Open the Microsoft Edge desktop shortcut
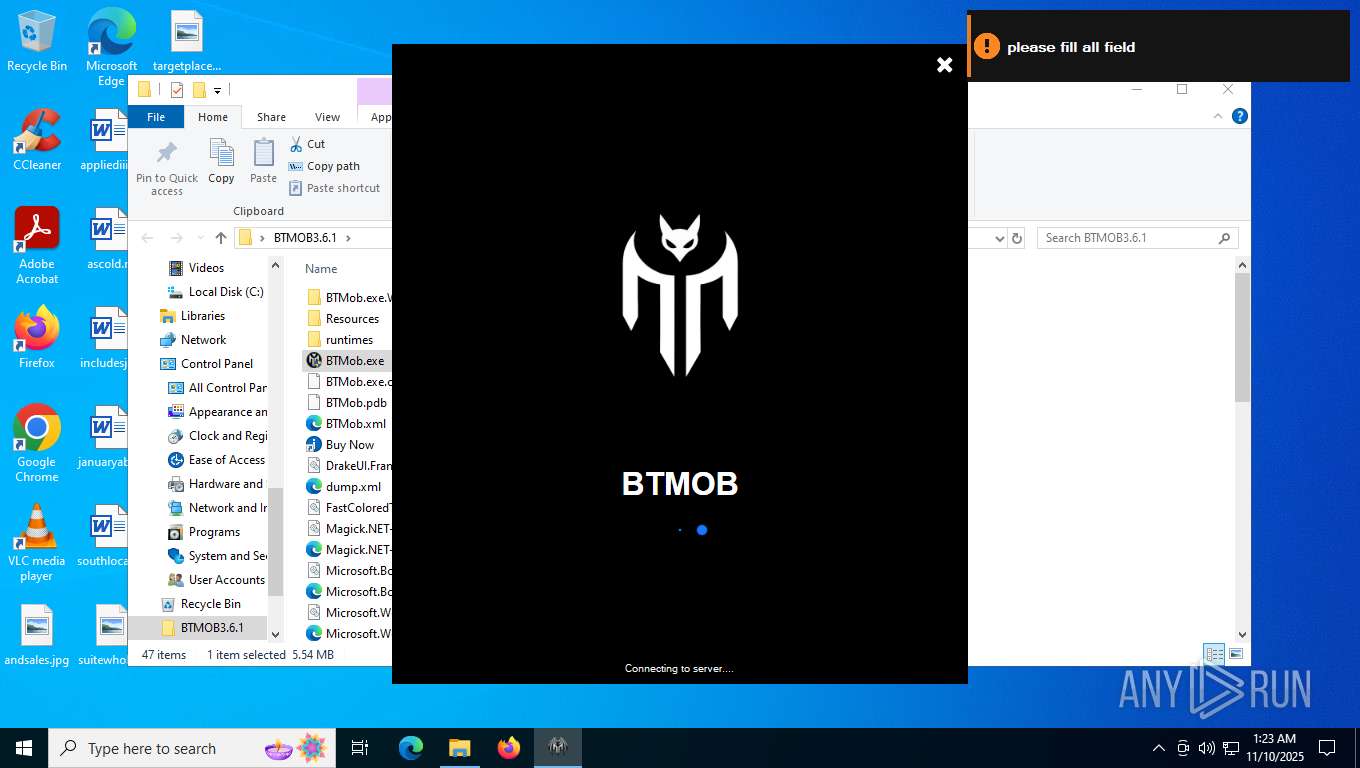The image size is (1360, 768). (111, 47)
